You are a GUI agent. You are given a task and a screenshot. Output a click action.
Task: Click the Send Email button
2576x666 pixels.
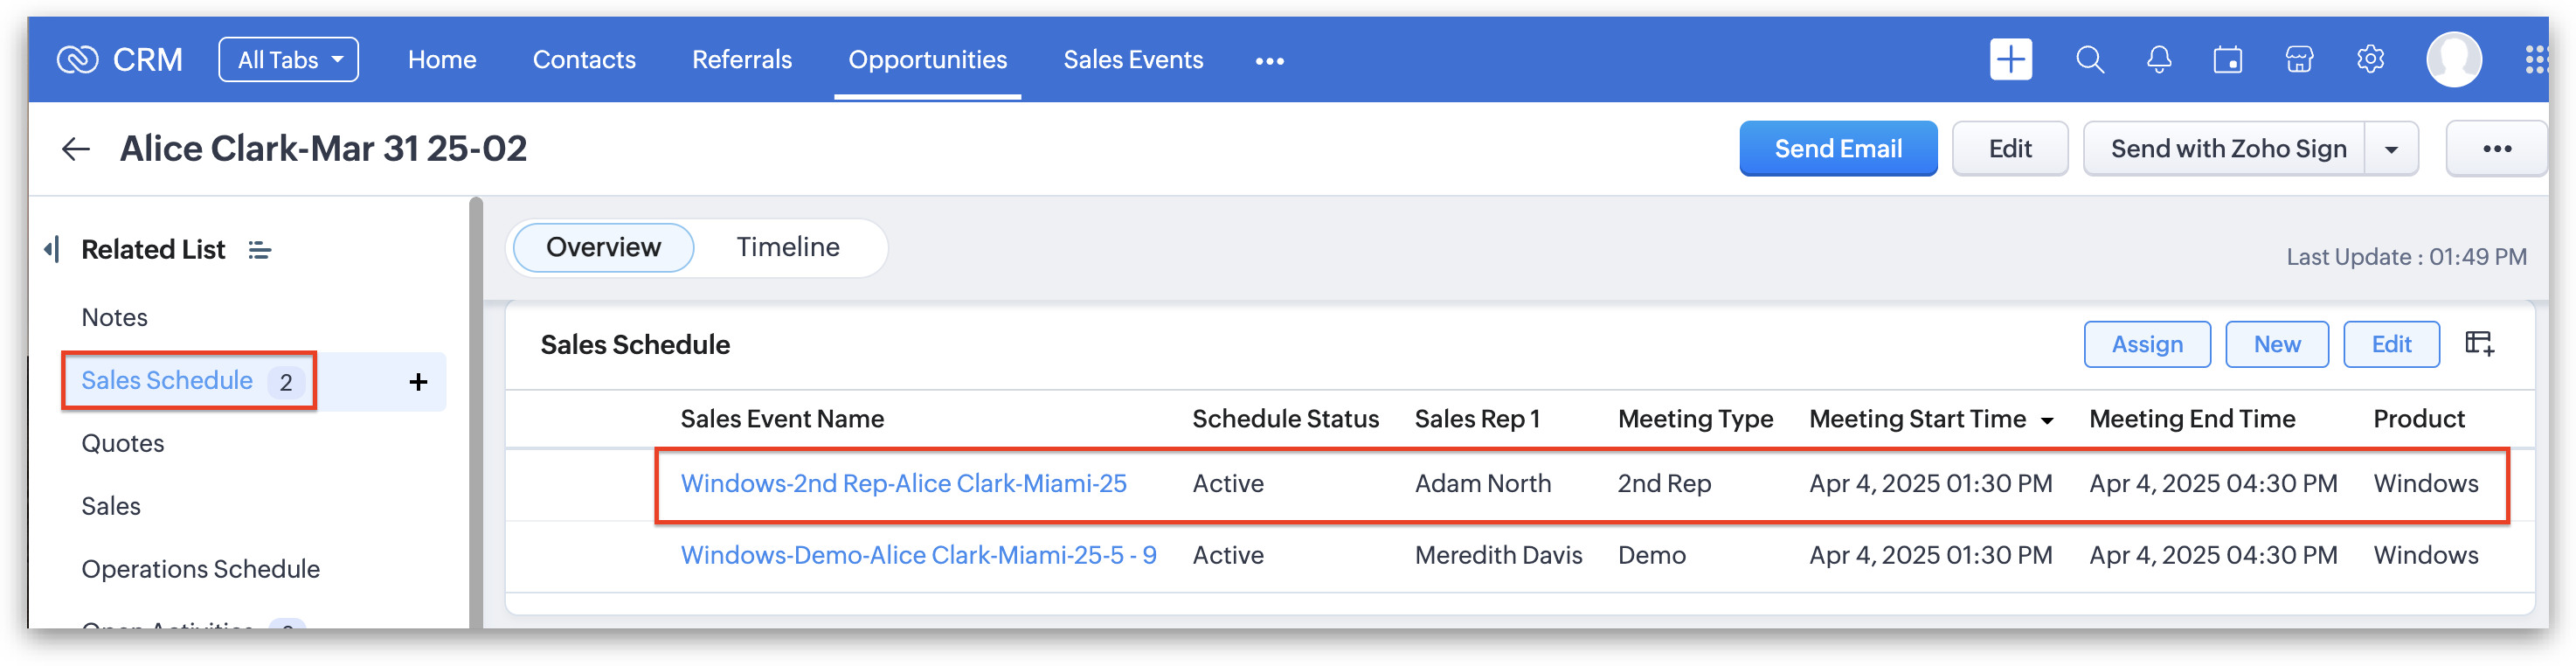[x=1838, y=149]
